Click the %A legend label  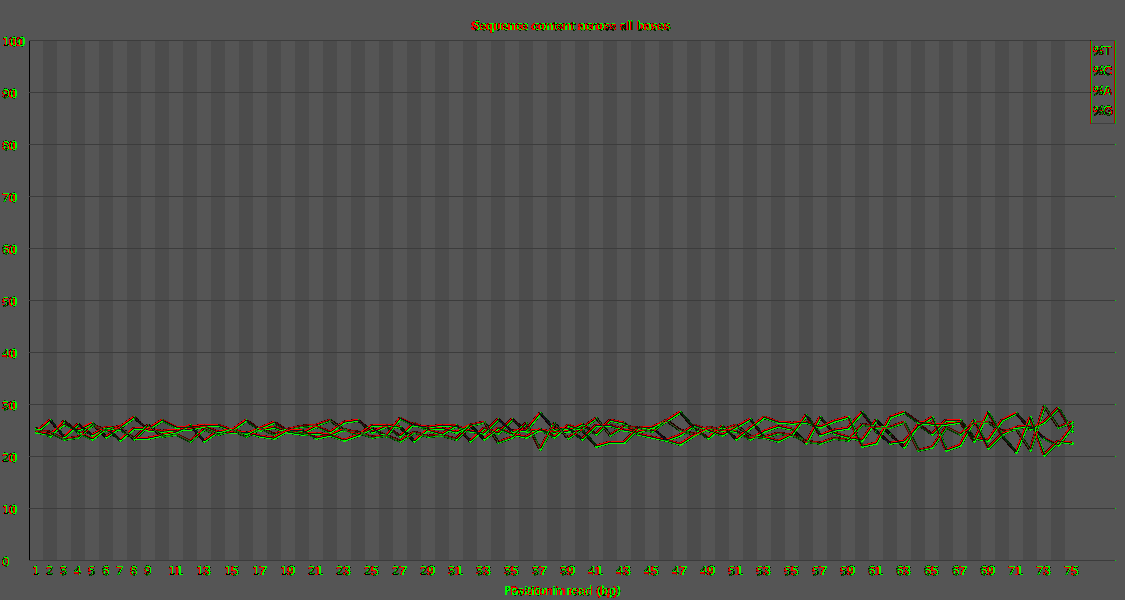[1102, 91]
